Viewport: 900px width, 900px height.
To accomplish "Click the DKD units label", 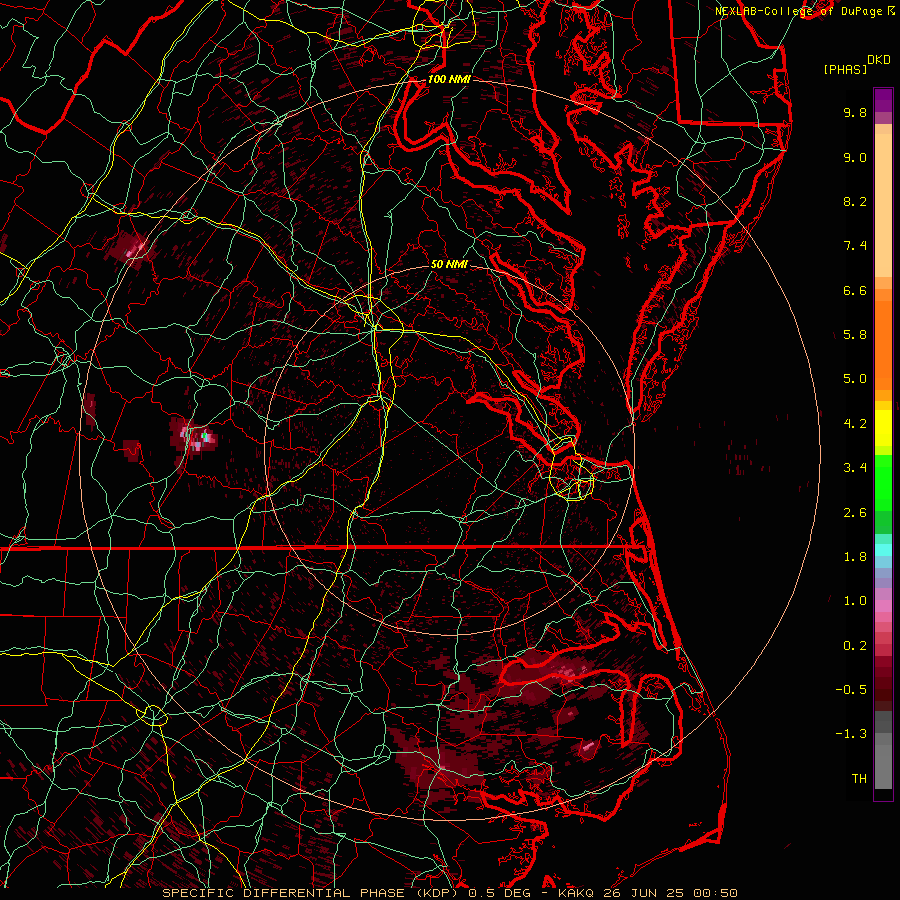I will click(878, 60).
